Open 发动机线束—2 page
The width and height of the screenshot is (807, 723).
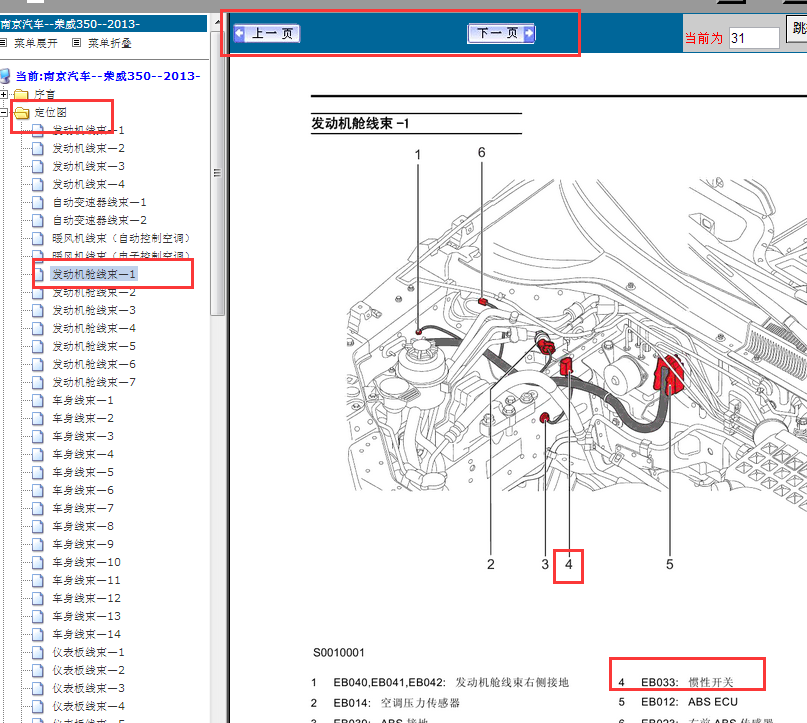pyautogui.click(x=89, y=148)
